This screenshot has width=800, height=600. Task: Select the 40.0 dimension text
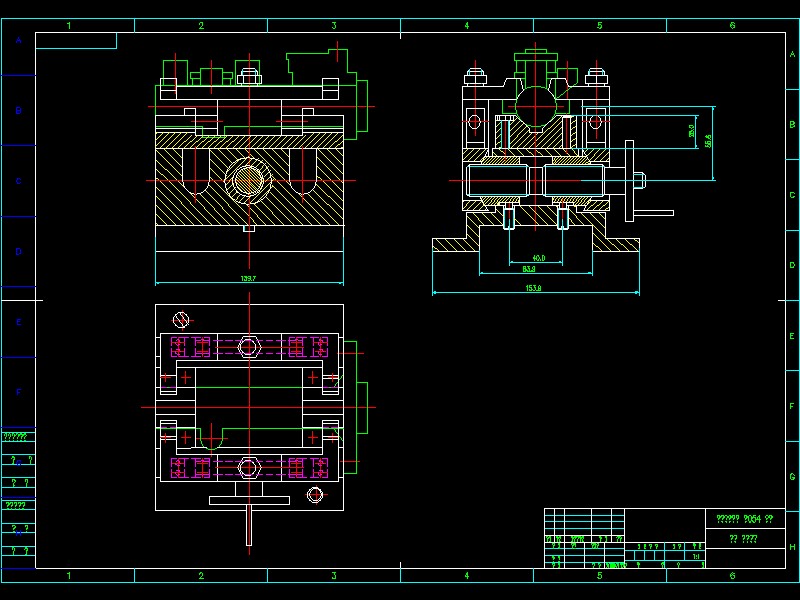click(x=539, y=258)
